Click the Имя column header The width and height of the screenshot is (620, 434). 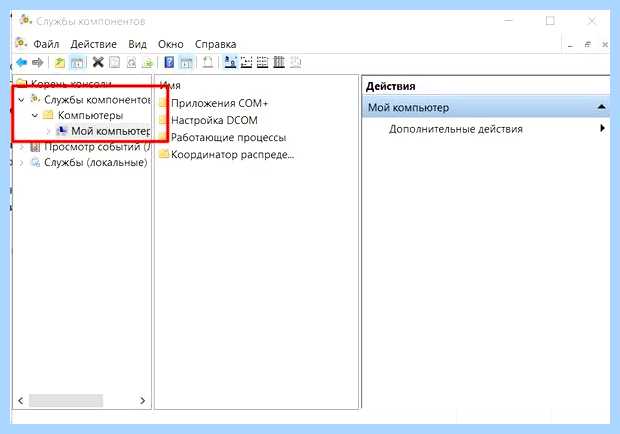pos(170,86)
